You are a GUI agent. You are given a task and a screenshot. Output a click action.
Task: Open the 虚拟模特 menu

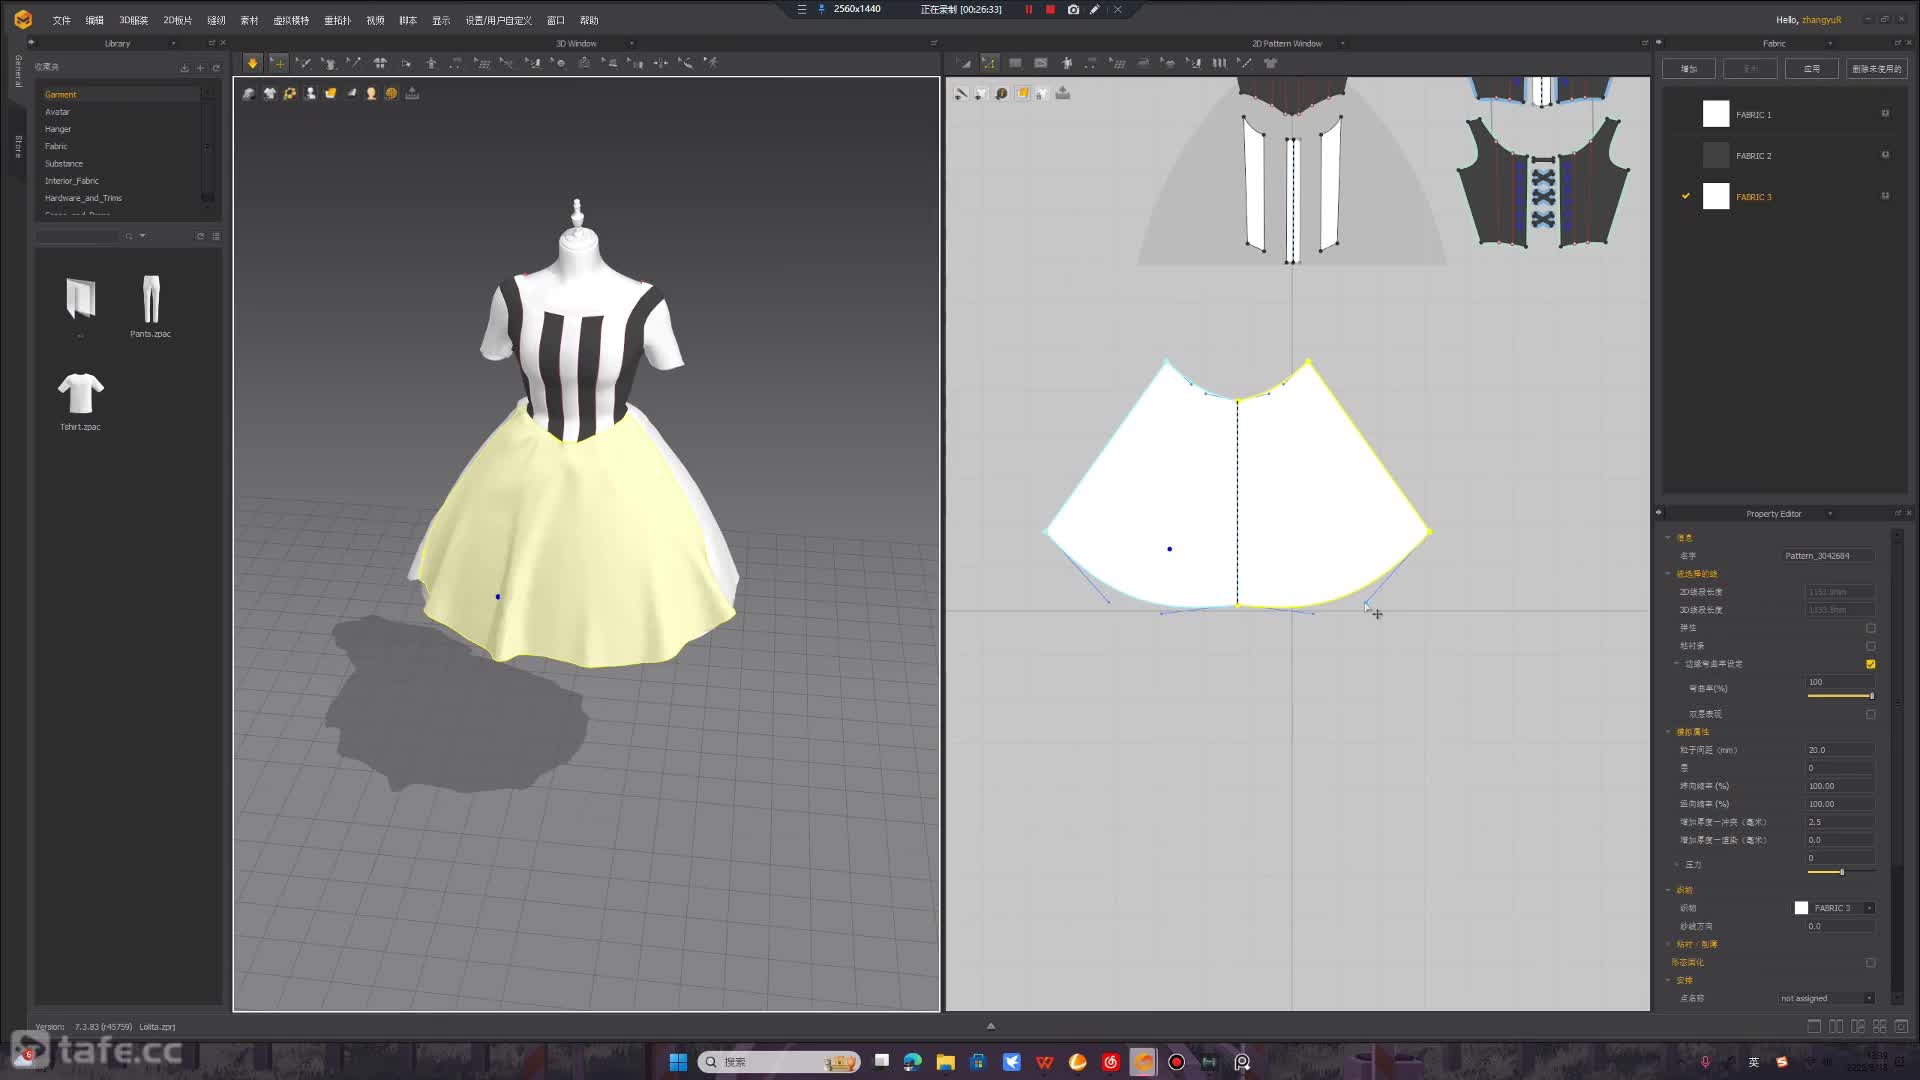pos(291,20)
